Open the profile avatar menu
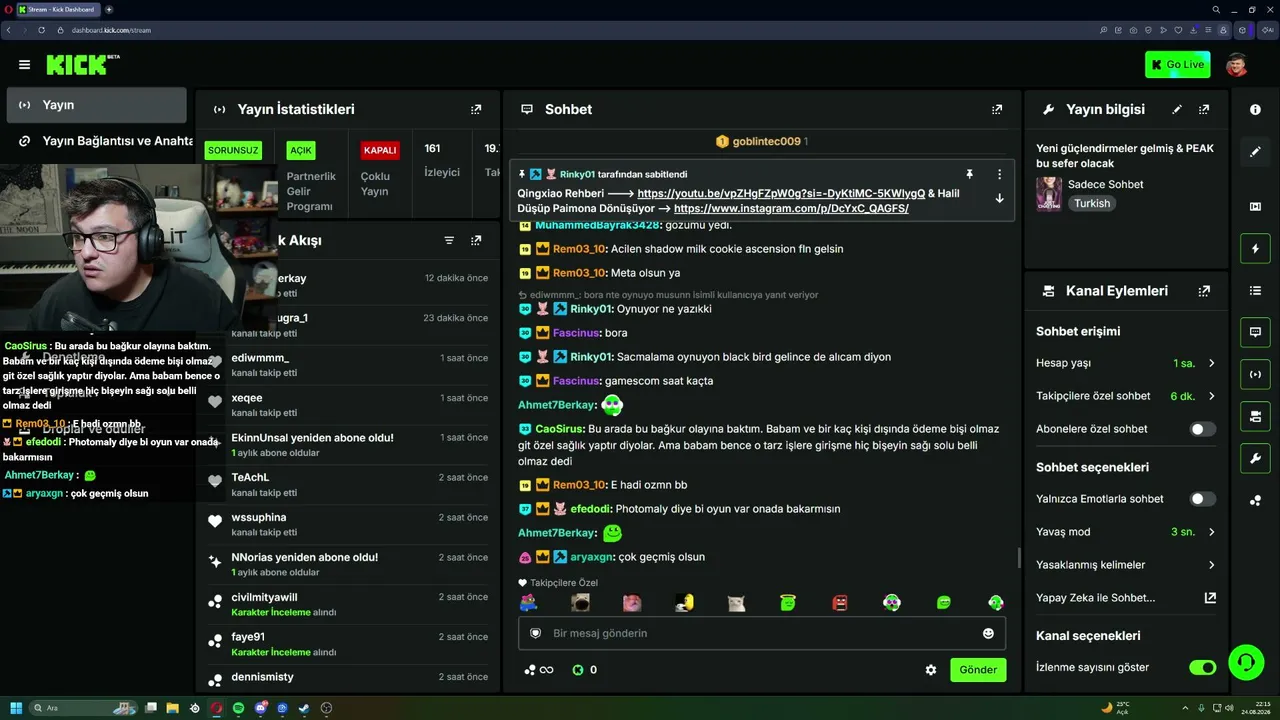This screenshot has height=720, width=1280. click(x=1237, y=65)
